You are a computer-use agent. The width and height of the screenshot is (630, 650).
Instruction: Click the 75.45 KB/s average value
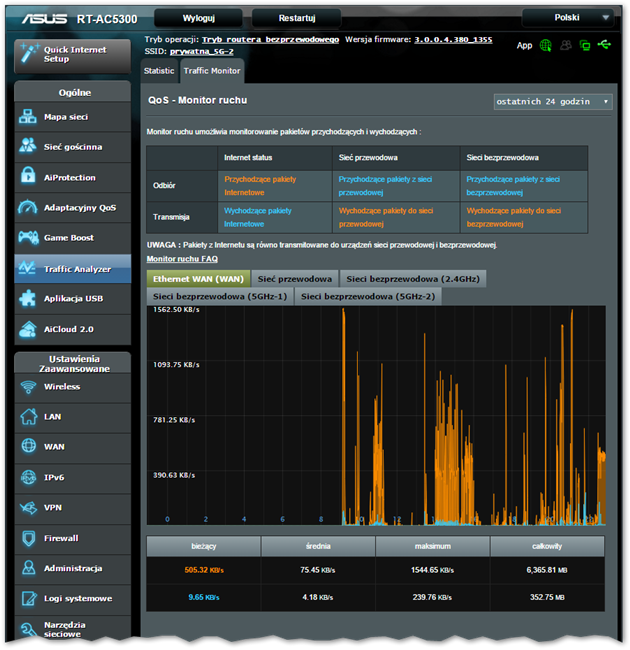[318, 570]
